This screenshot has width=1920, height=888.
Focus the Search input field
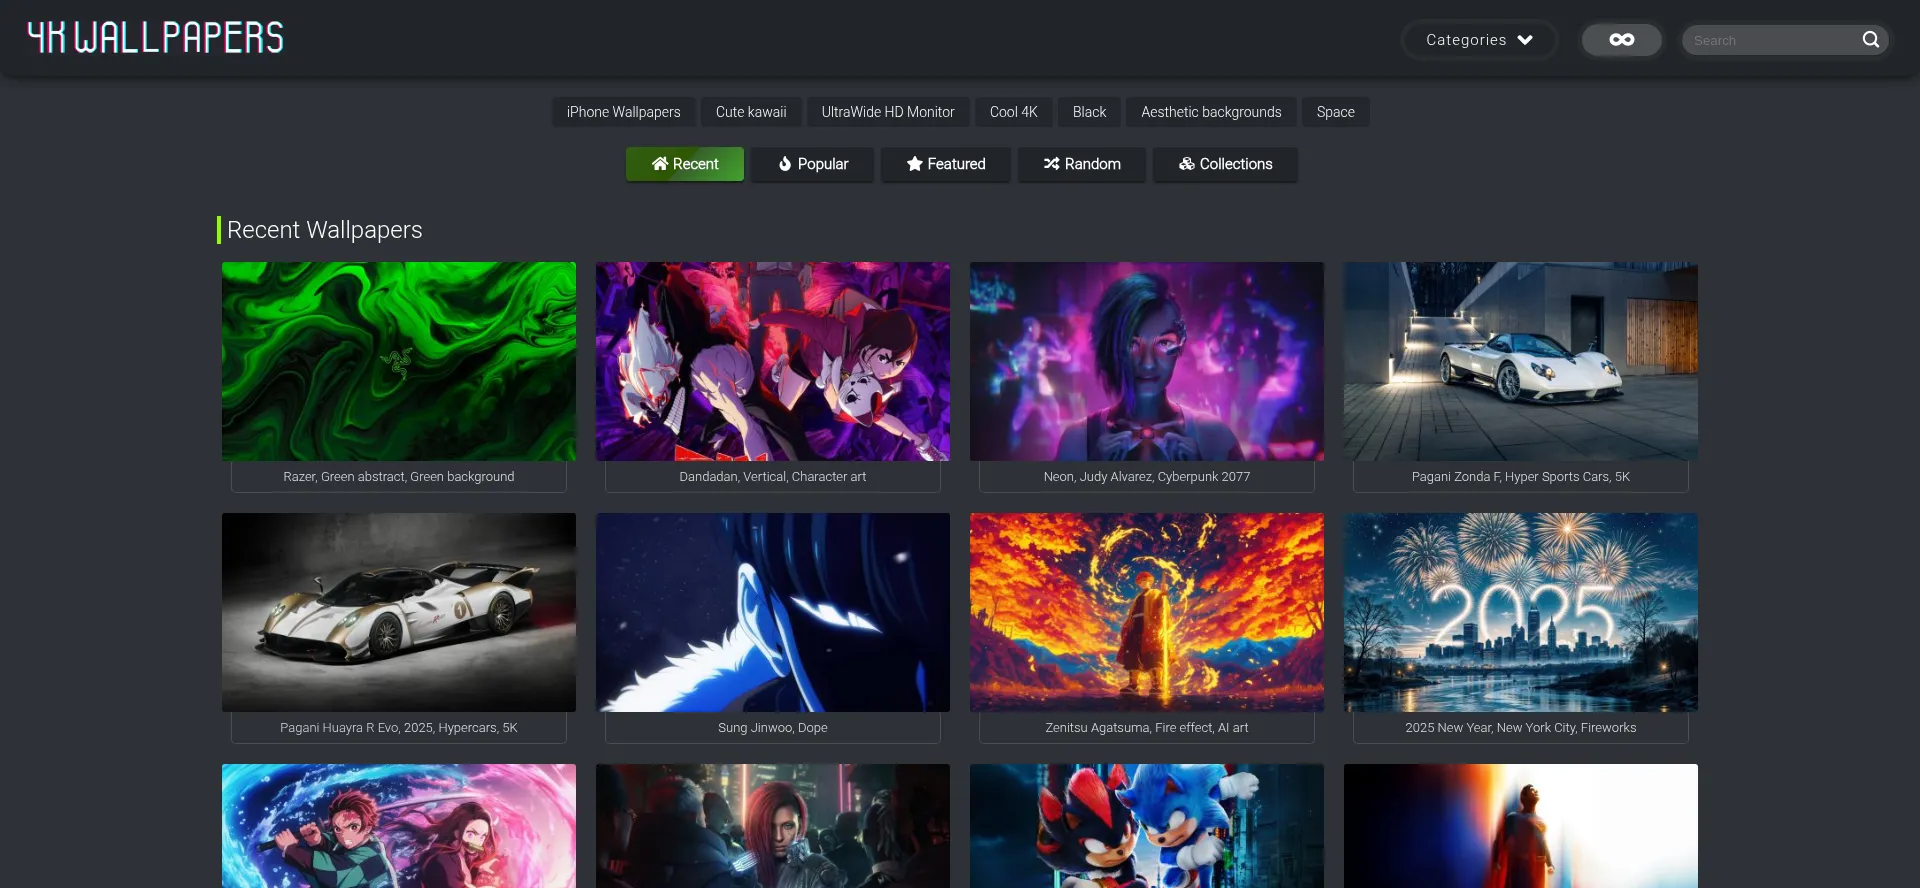tap(1770, 40)
